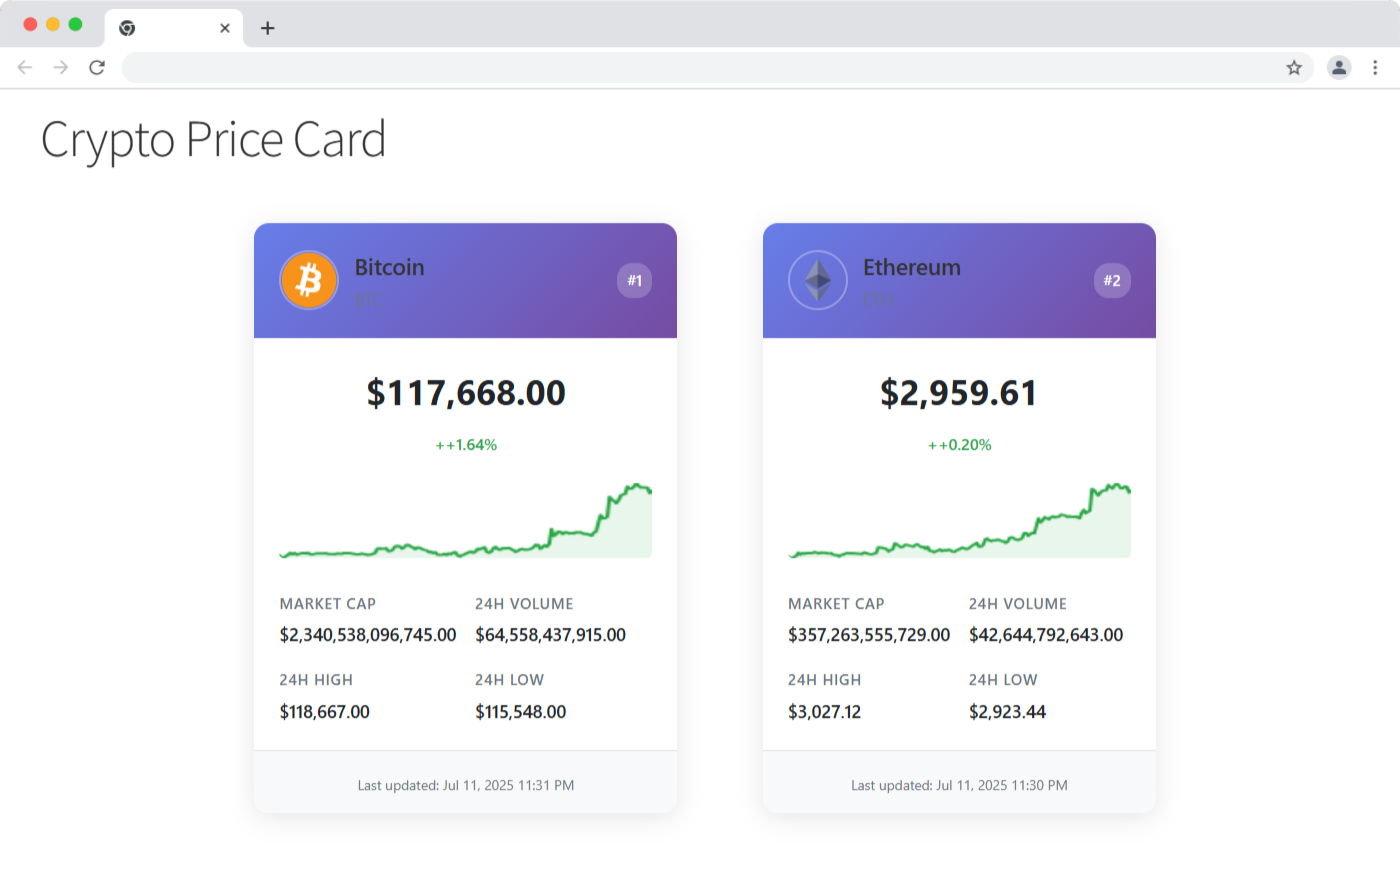Go back to previous page
This screenshot has height=870, width=1400.
25,68
